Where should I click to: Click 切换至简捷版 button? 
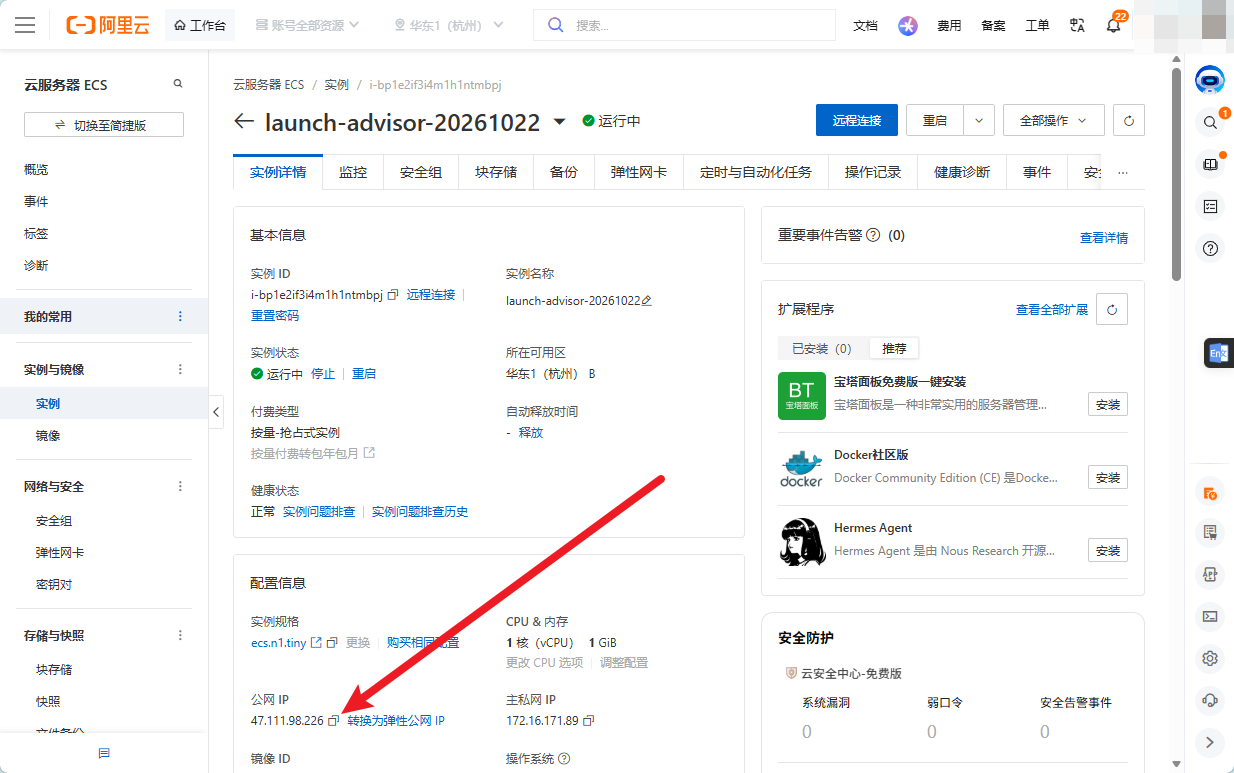click(104, 125)
